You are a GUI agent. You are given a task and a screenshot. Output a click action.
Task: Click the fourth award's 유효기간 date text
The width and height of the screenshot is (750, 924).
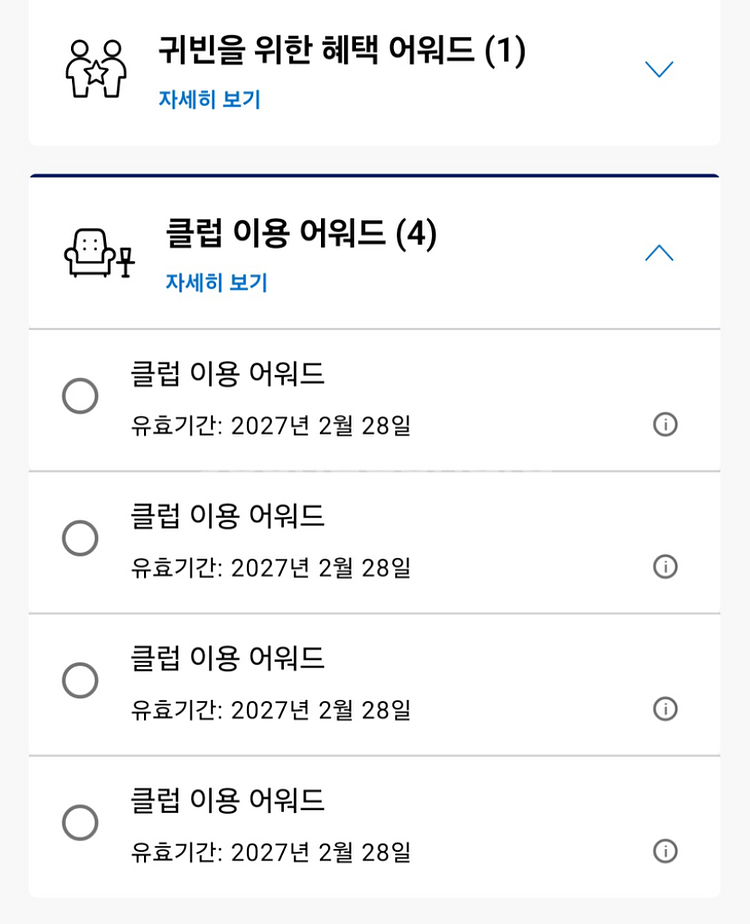point(270,852)
